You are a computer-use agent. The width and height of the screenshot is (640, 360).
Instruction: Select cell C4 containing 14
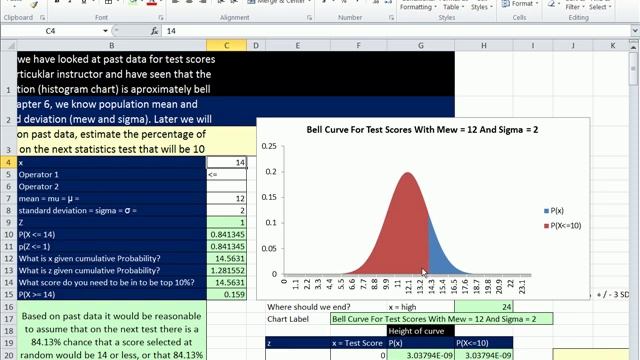pos(227,162)
